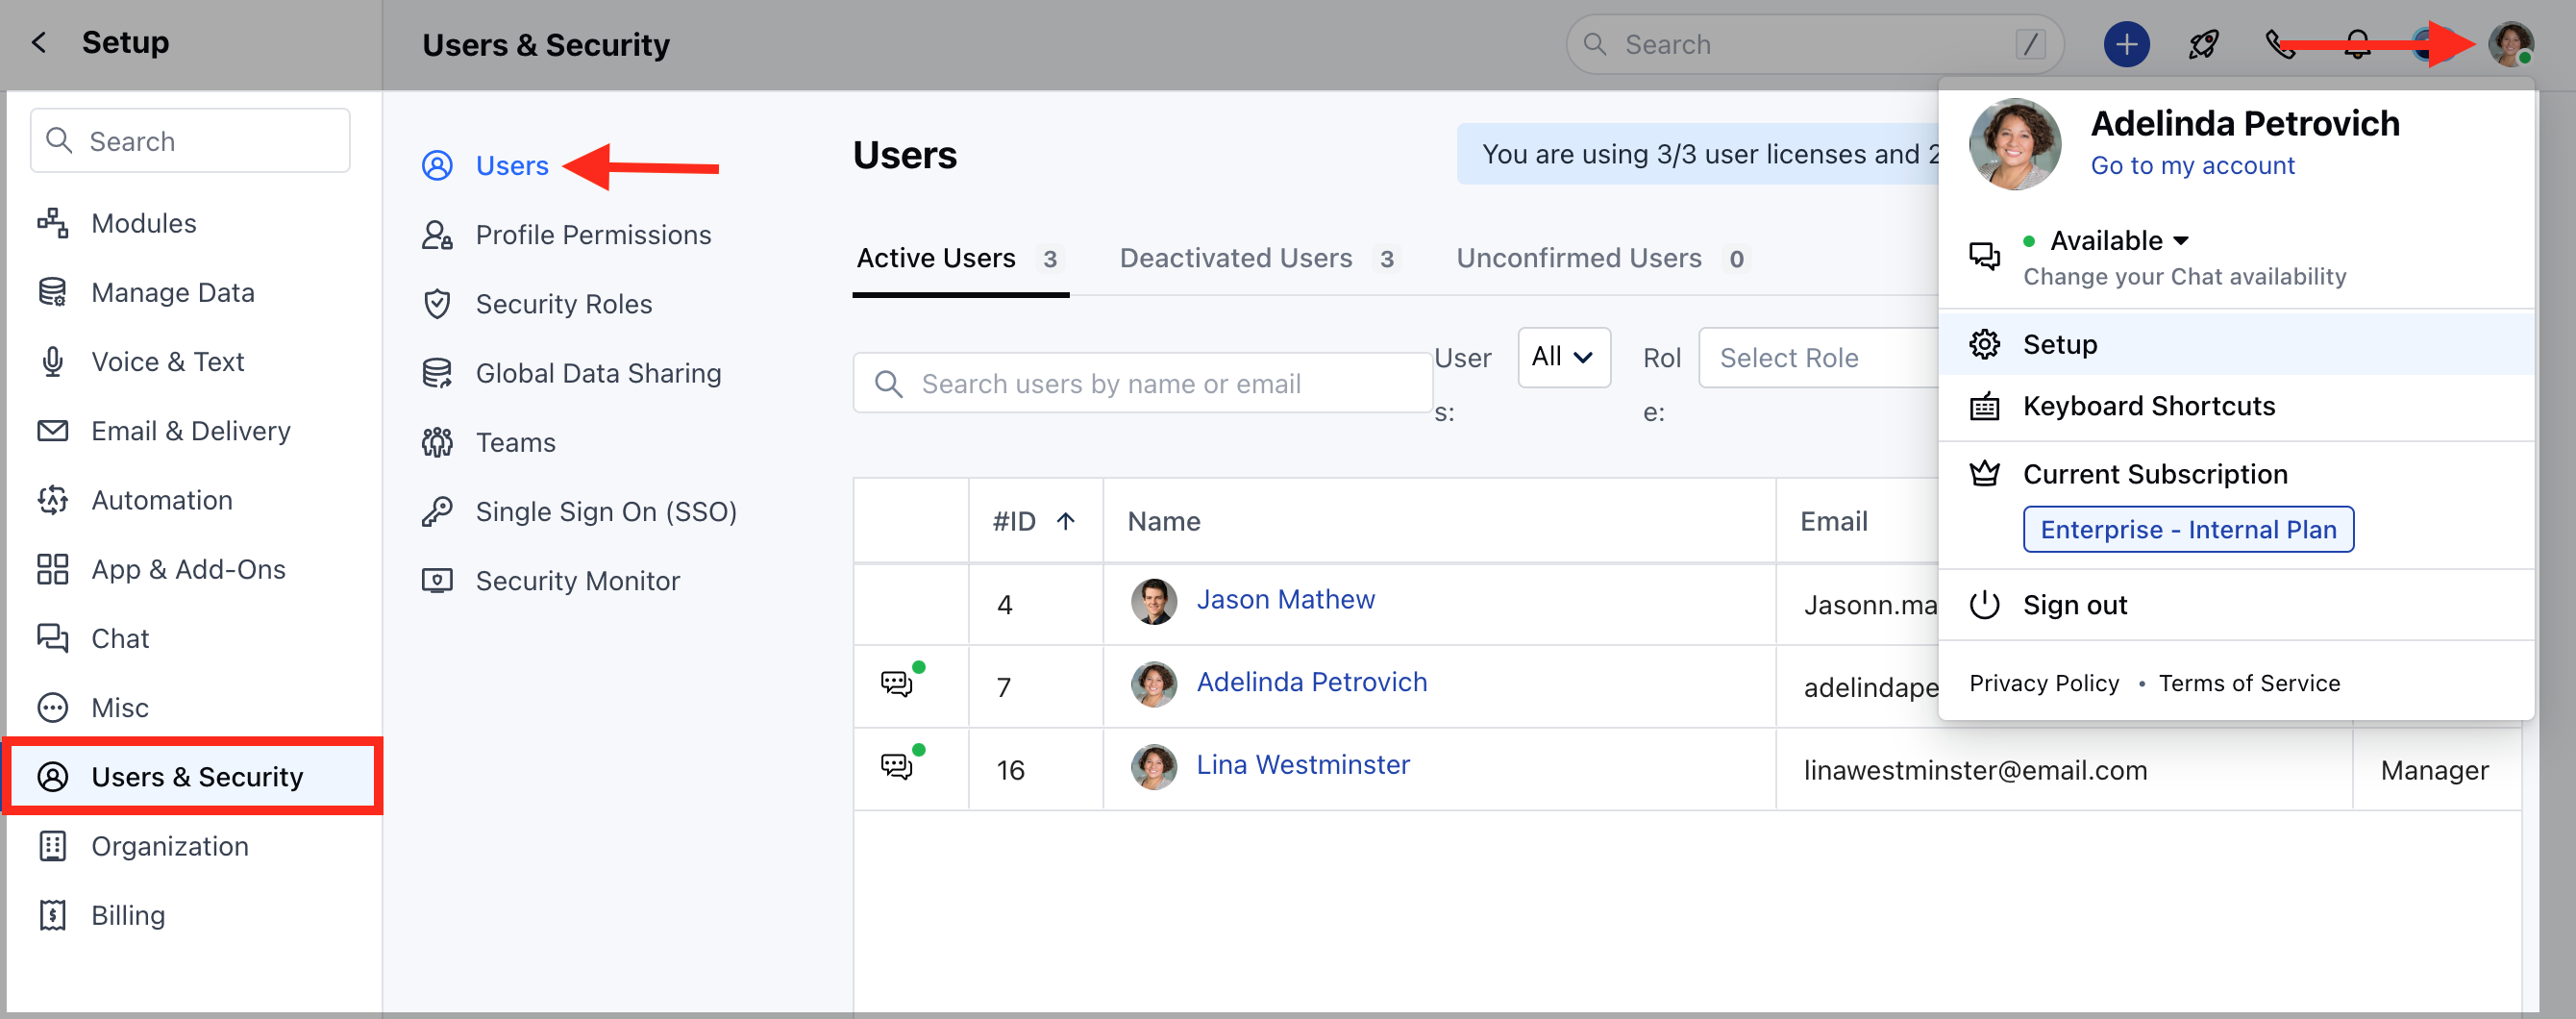Click the rocket icon in top bar

pos(2203,45)
